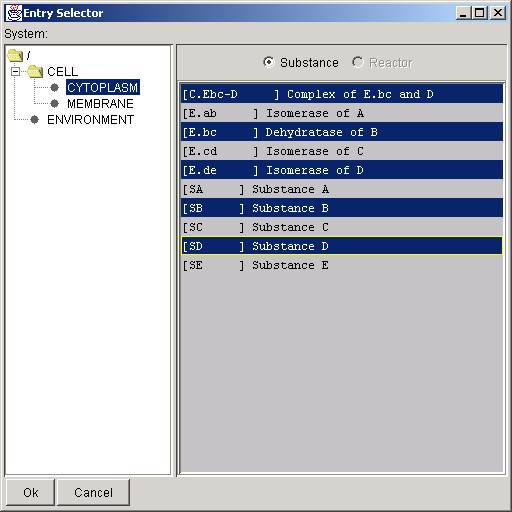512x512 pixels.
Task: Select the SA Substance A entry
Action: click(x=342, y=189)
